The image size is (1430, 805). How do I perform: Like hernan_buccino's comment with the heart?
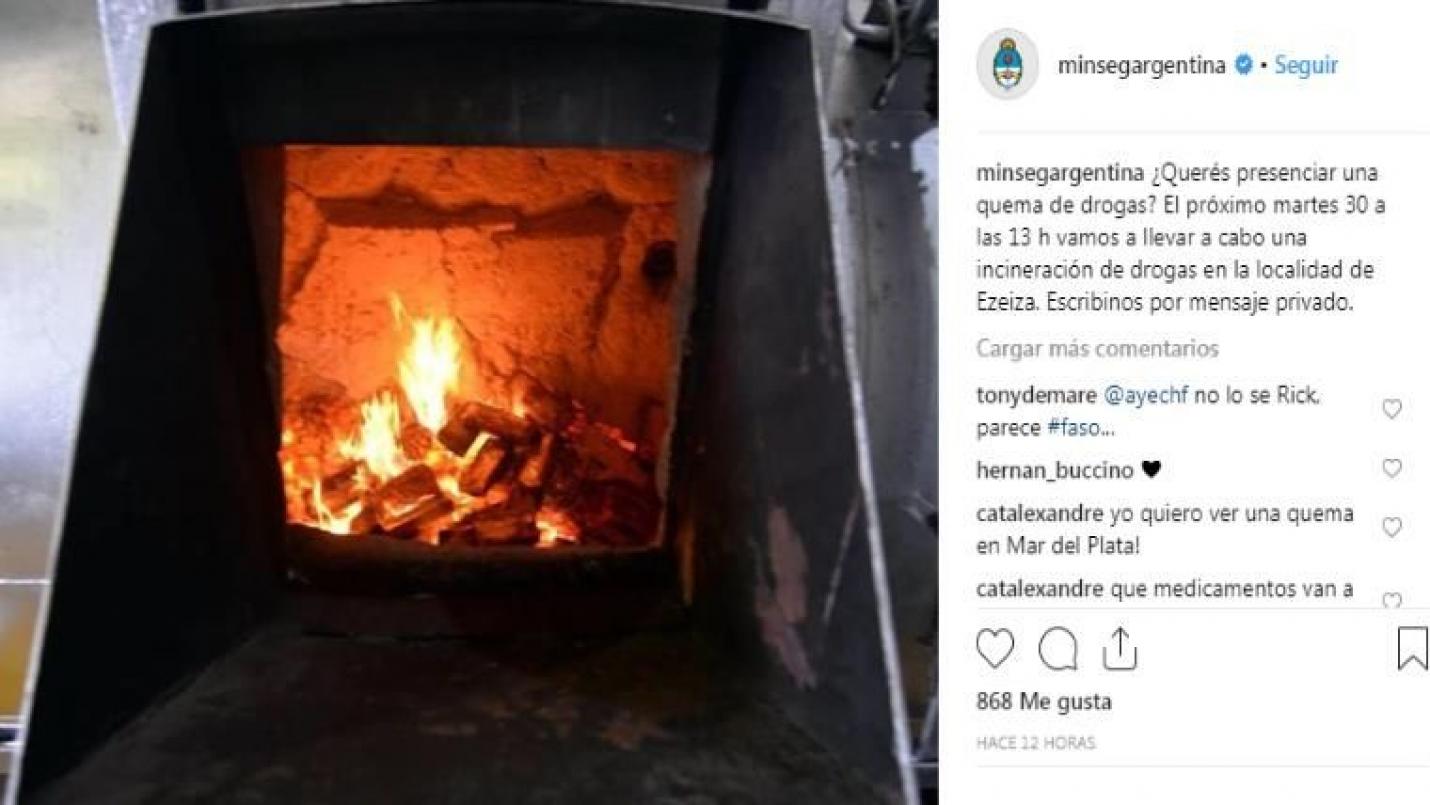point(1391,468)
